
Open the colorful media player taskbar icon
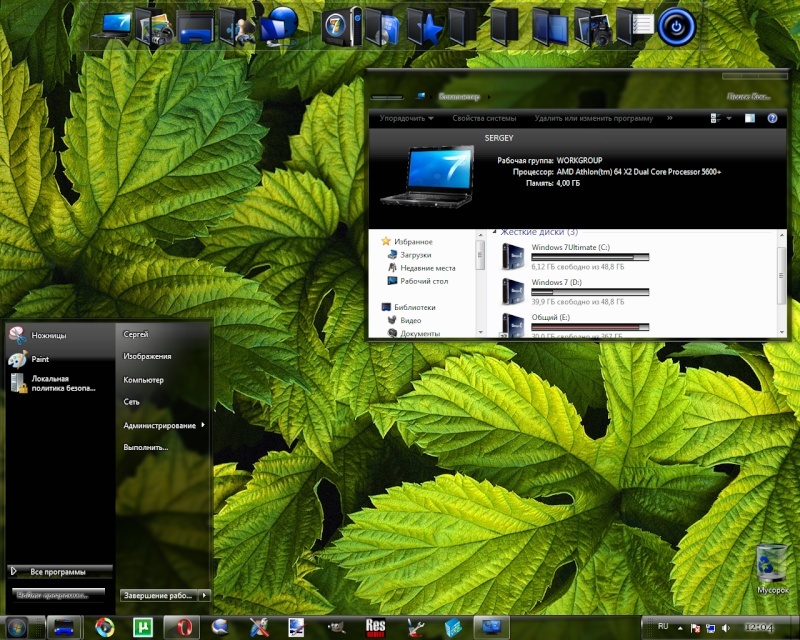coord(105,628)
